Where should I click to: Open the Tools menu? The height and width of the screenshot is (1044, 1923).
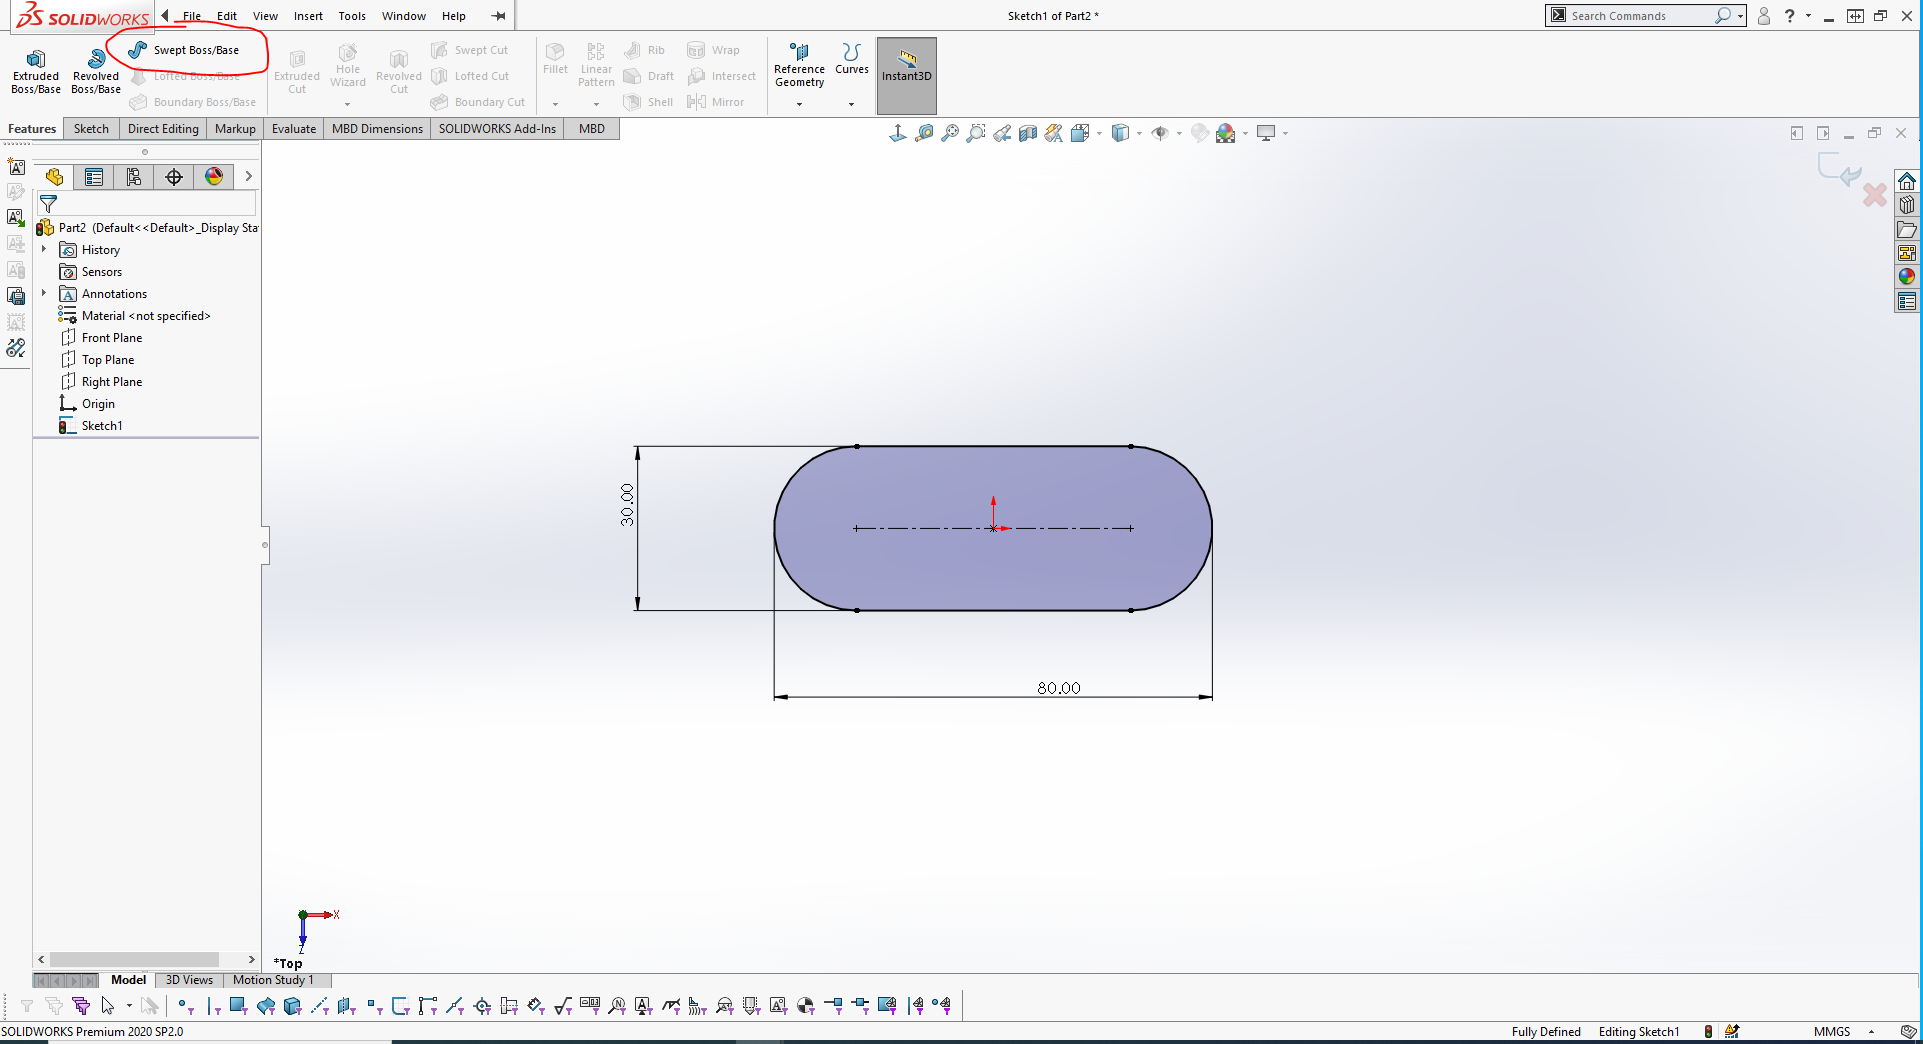click(352, 16)
